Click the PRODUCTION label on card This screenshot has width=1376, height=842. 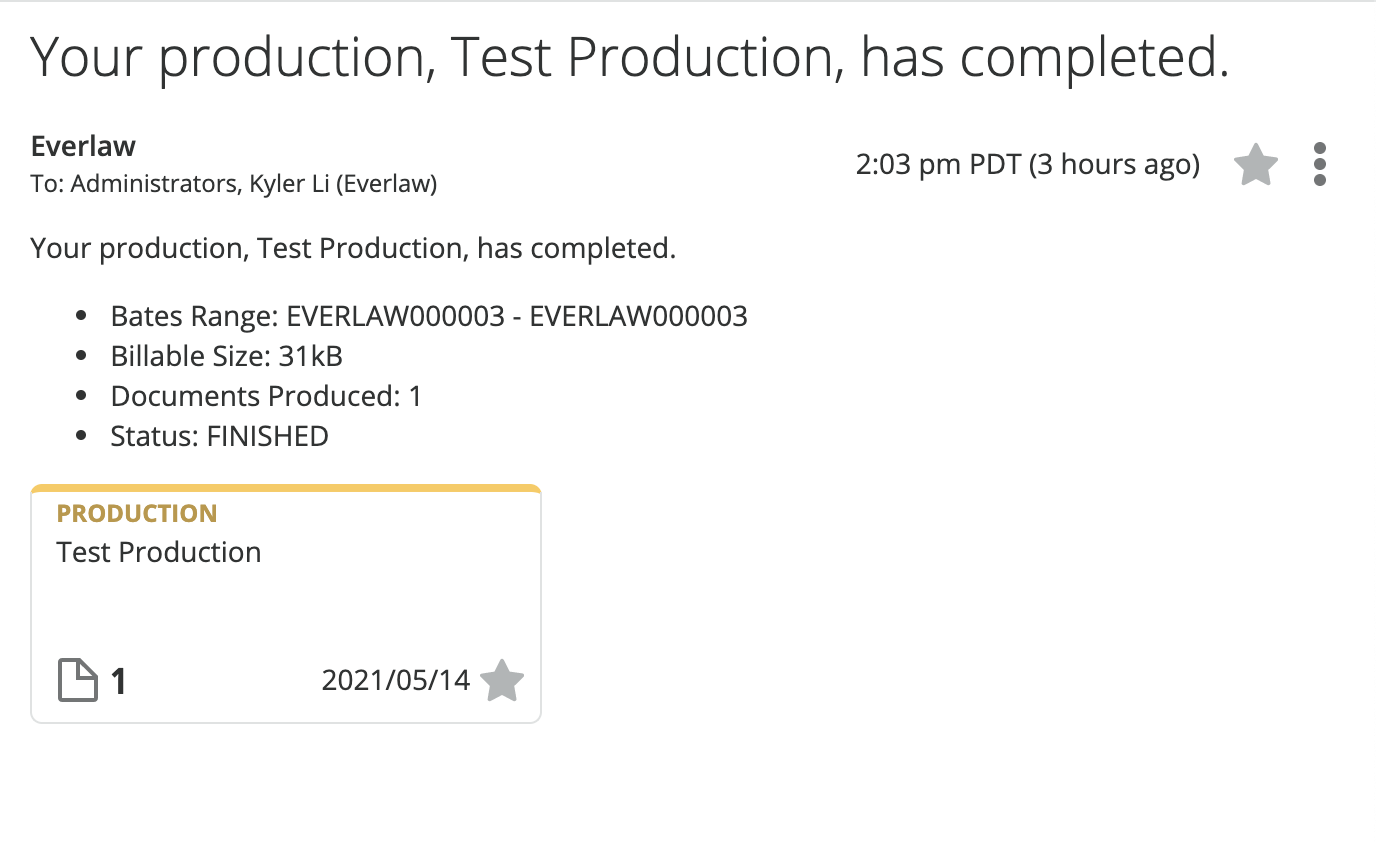point(137,513)
